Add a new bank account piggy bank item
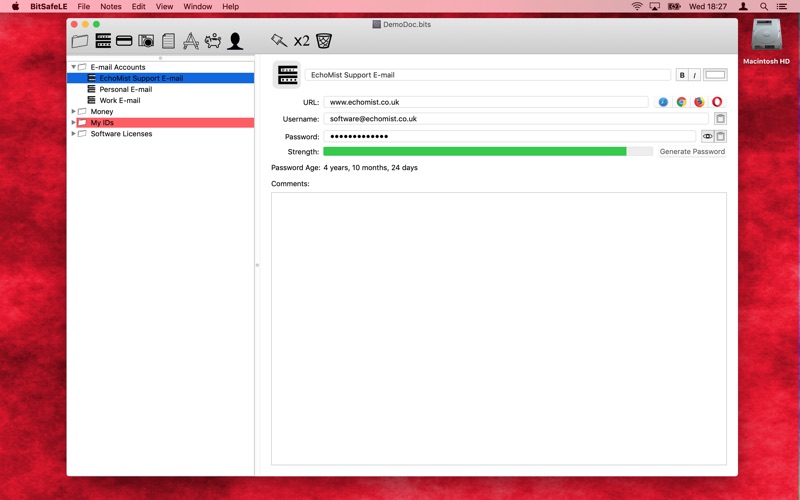 pyautogui.click(x=213, y=41)
